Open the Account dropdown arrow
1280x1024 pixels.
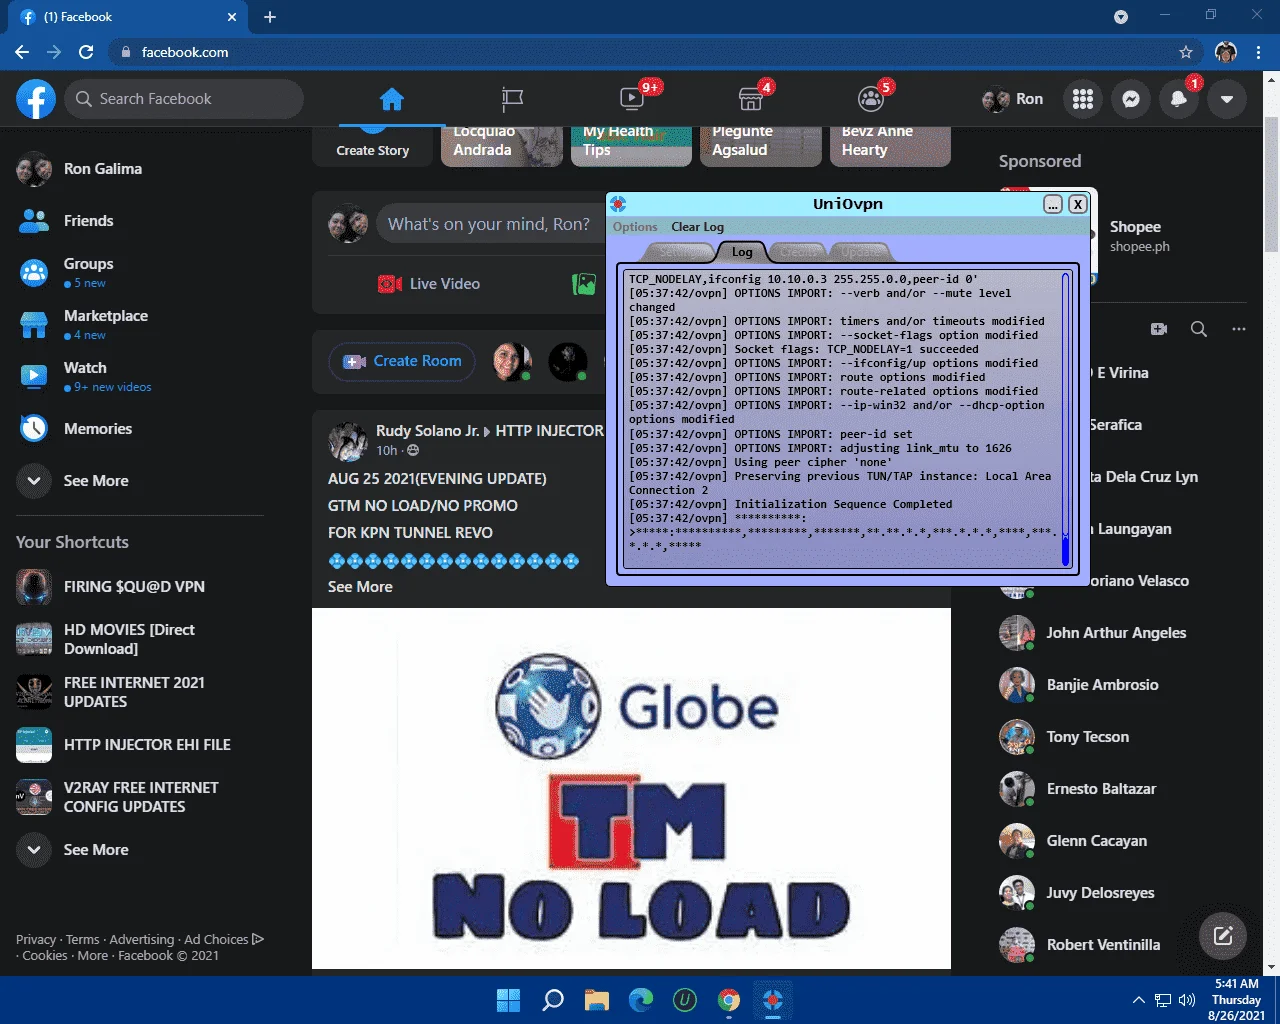click(x=1227, y=99)
